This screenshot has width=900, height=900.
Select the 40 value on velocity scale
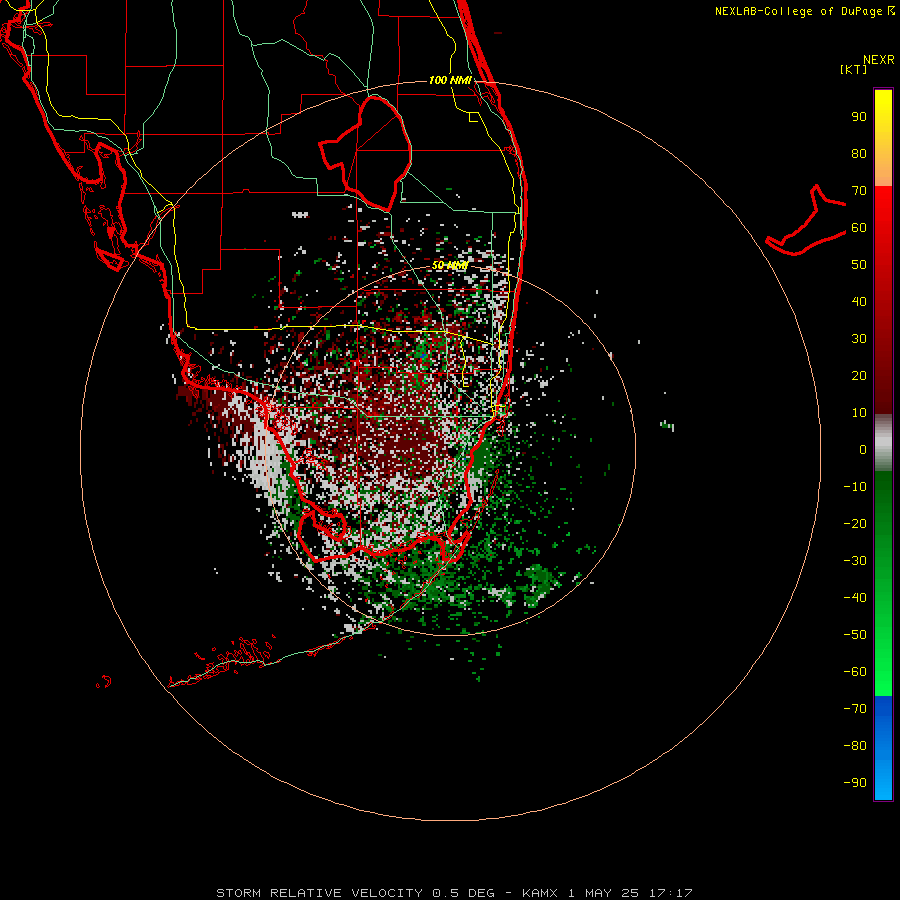859,301
